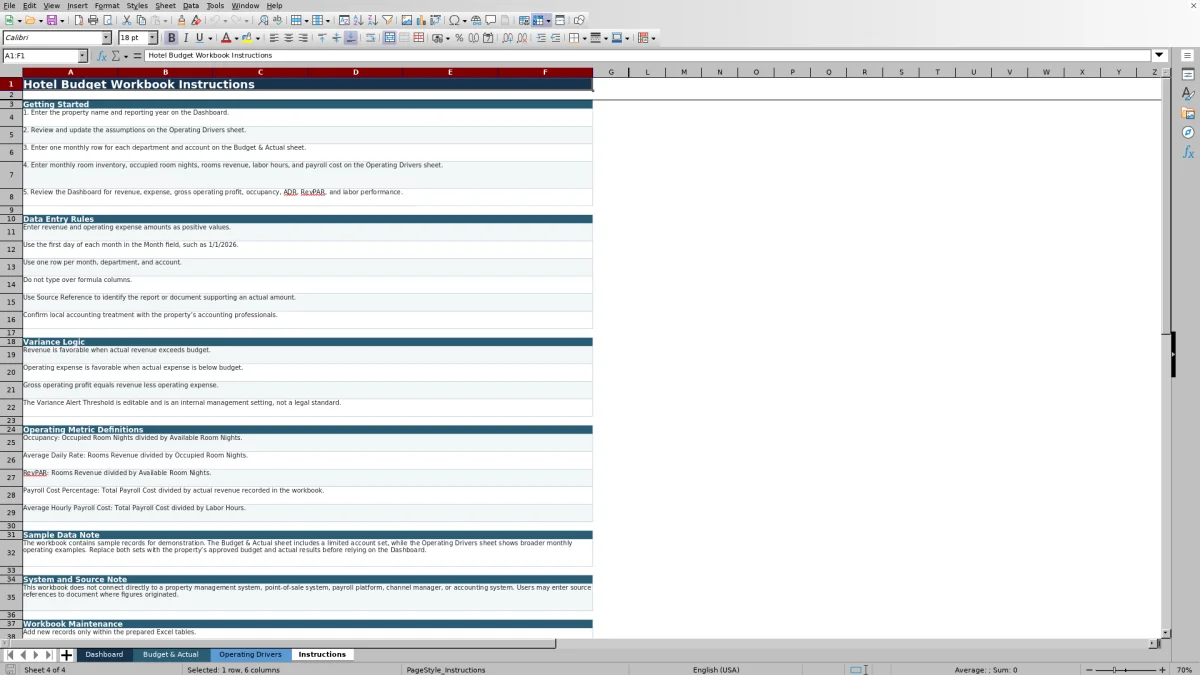Click yellow background color highlighter swatch
This screenshot has height=675, width=1200.
click(247, 38)
